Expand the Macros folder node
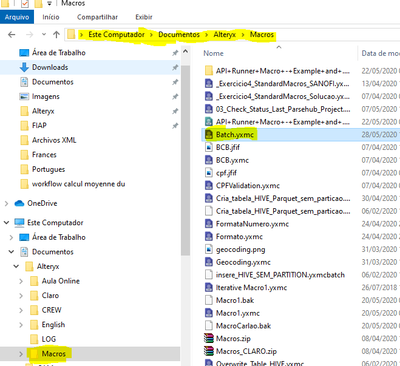Screen dimensions: 400x366 click(21, 354)
